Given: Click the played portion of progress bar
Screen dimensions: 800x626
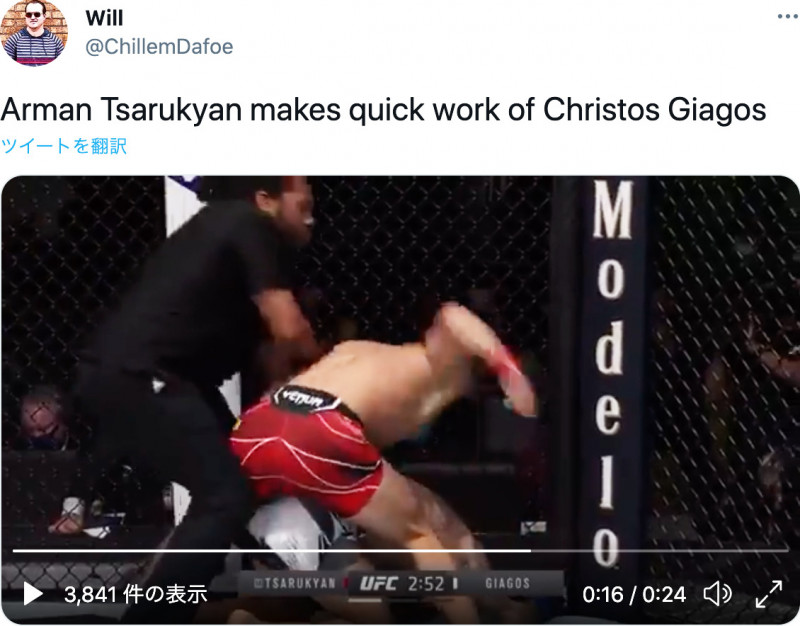Looking at the screenshot, I should [x=271, y=550].
